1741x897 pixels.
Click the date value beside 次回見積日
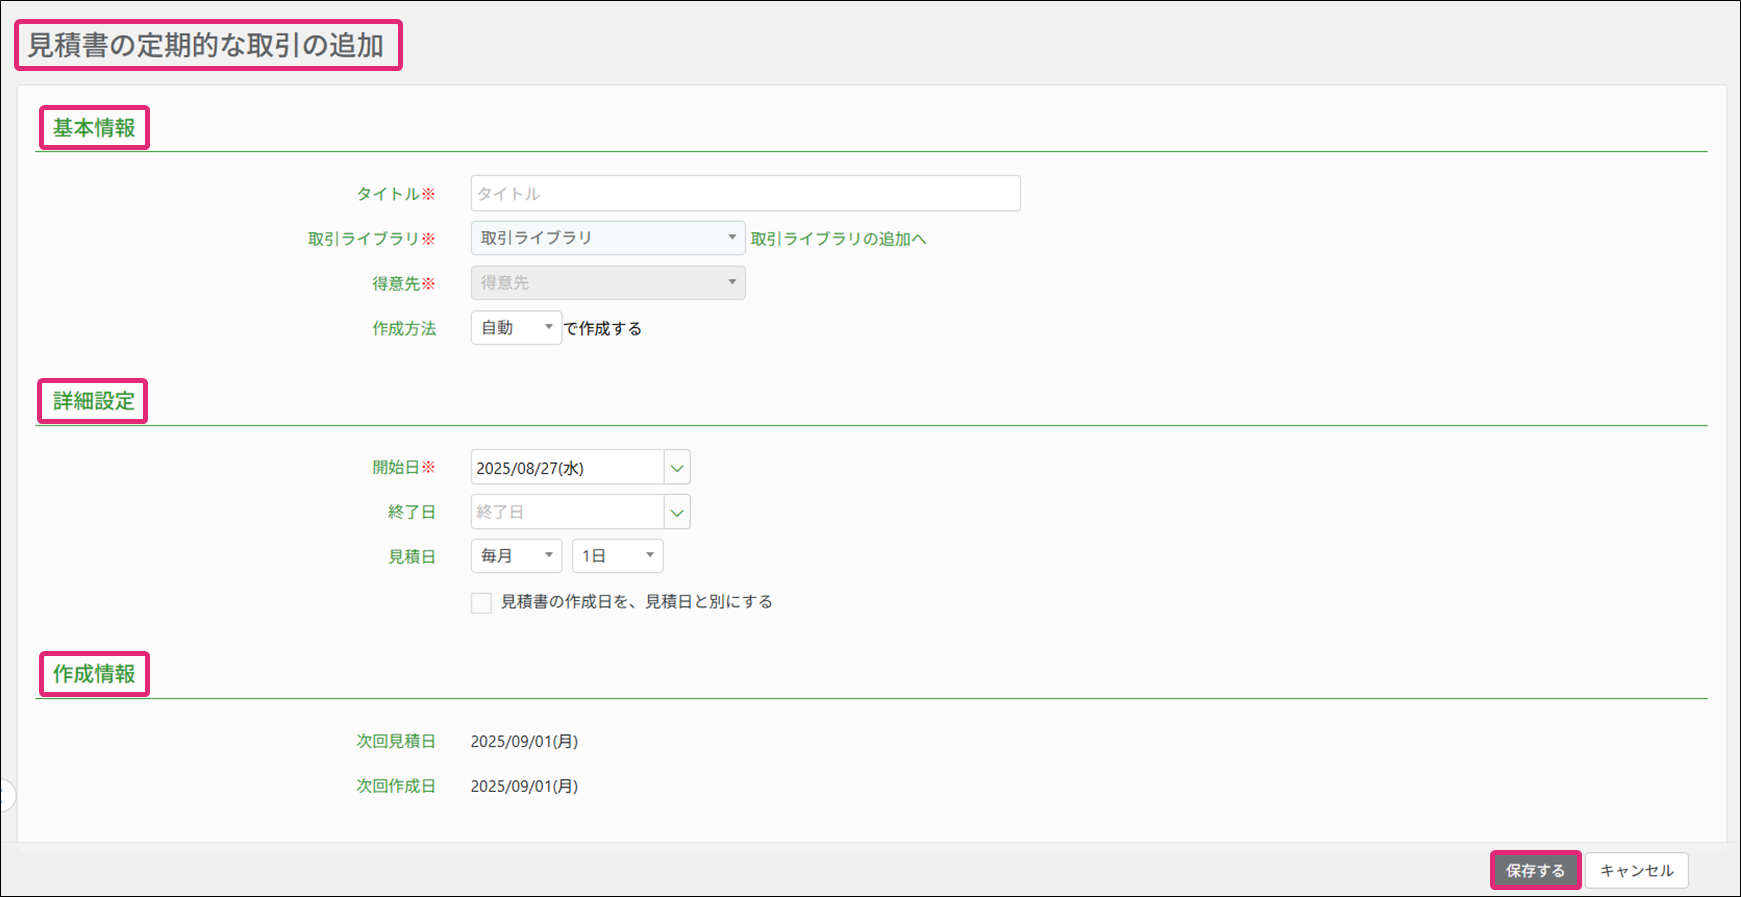(524, 741)
